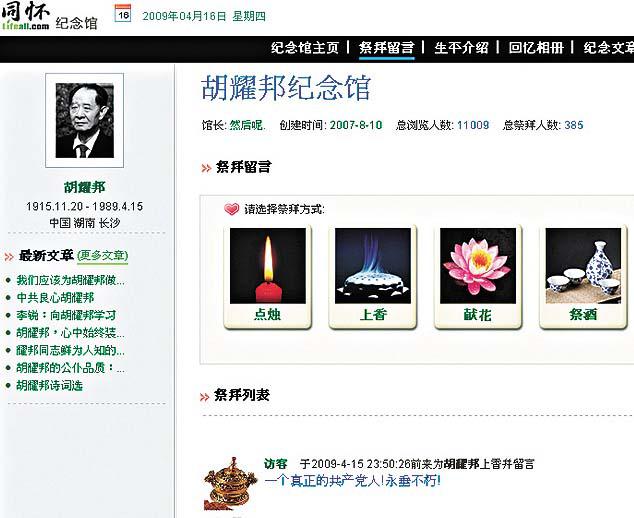
Task: Click the portrait photo of 胡耀邦
Action: [x=85, y=121]
